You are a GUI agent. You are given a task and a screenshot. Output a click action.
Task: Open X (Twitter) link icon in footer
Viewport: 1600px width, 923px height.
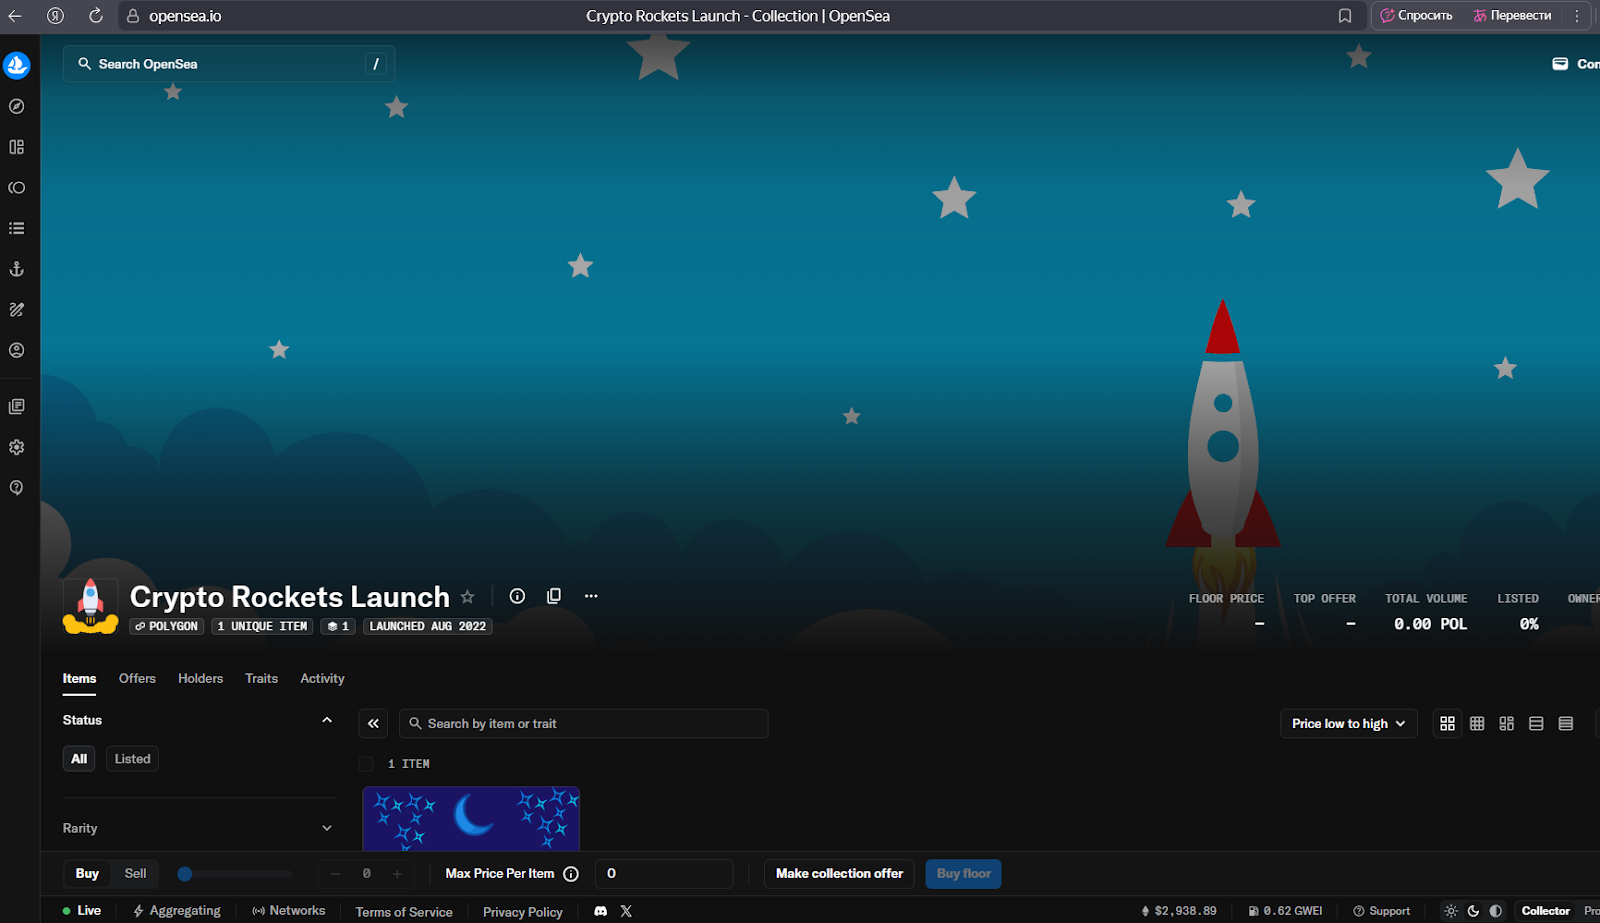[626, 911]
